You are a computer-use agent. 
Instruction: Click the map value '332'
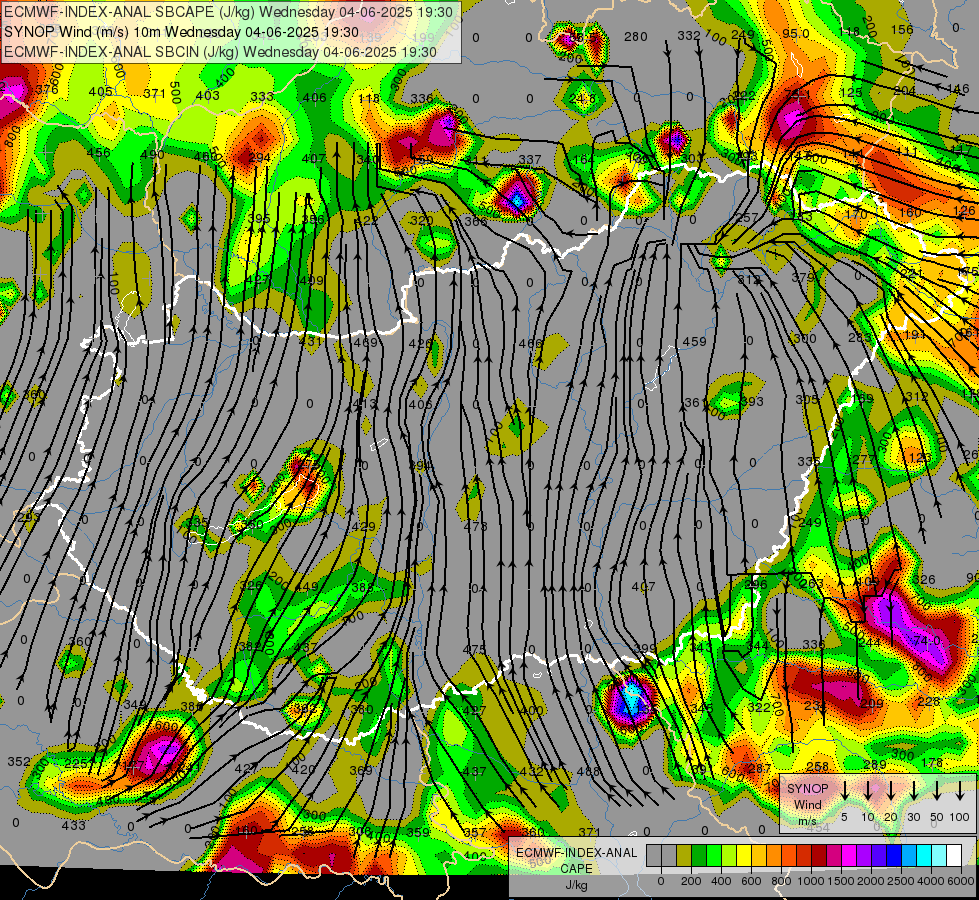point(689,36)
